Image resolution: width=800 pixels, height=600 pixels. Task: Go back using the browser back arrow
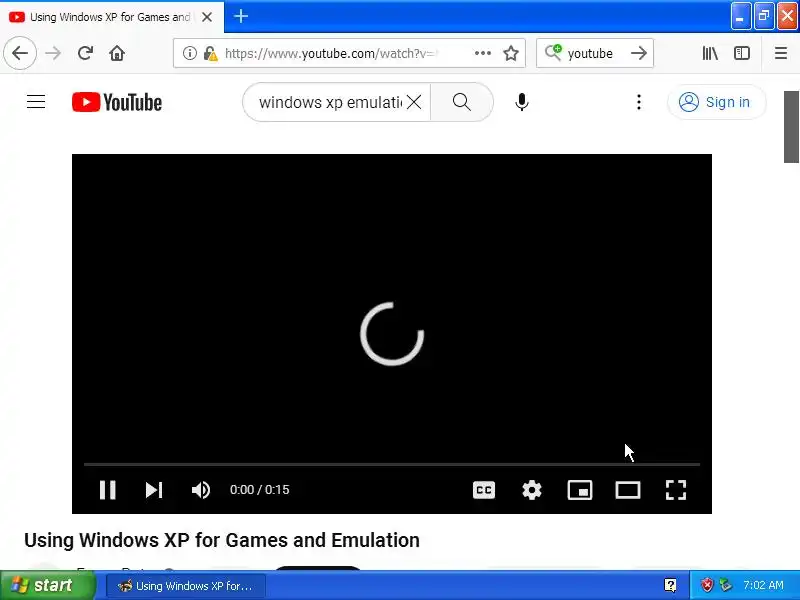(20, 53)
